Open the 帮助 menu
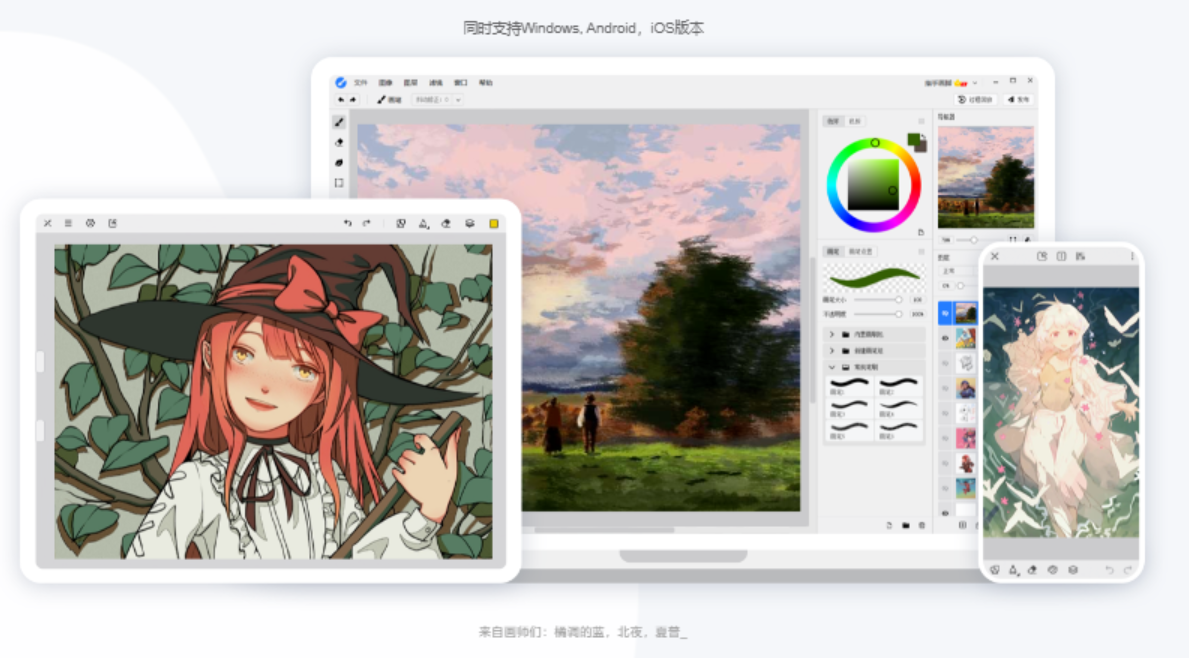This screenshot has height=658, width=1189. (486, 83)
